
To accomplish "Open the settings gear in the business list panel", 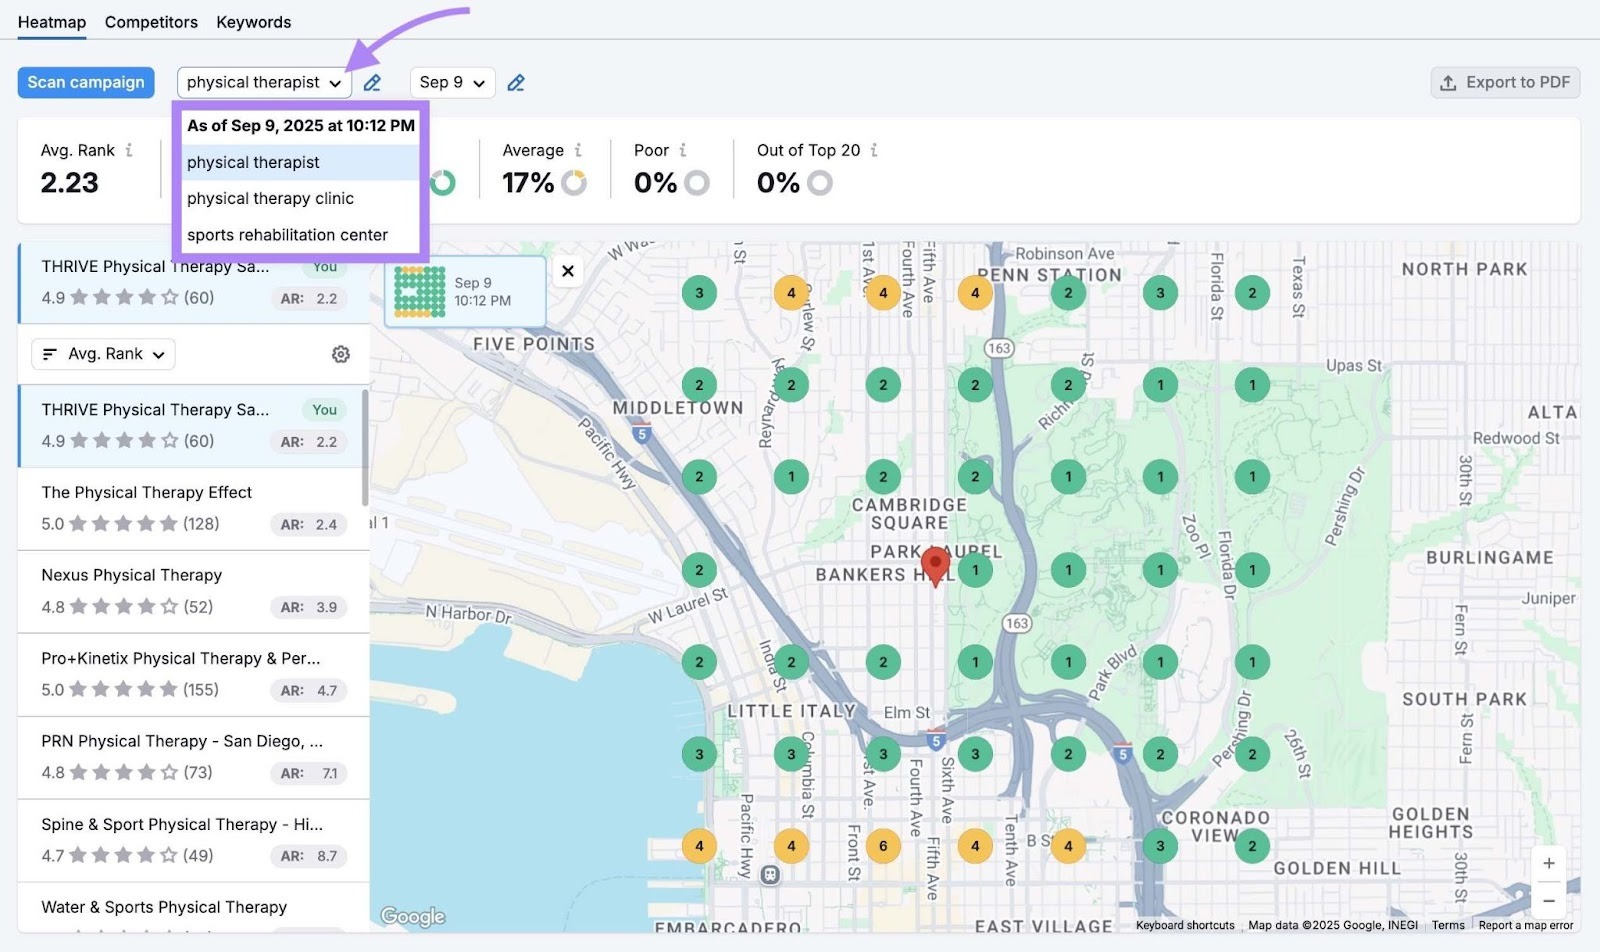I will (340, 354).
